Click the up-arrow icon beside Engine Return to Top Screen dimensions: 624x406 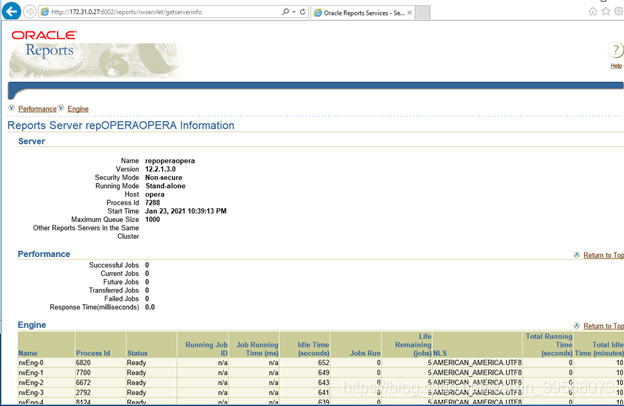pos(577,326)
